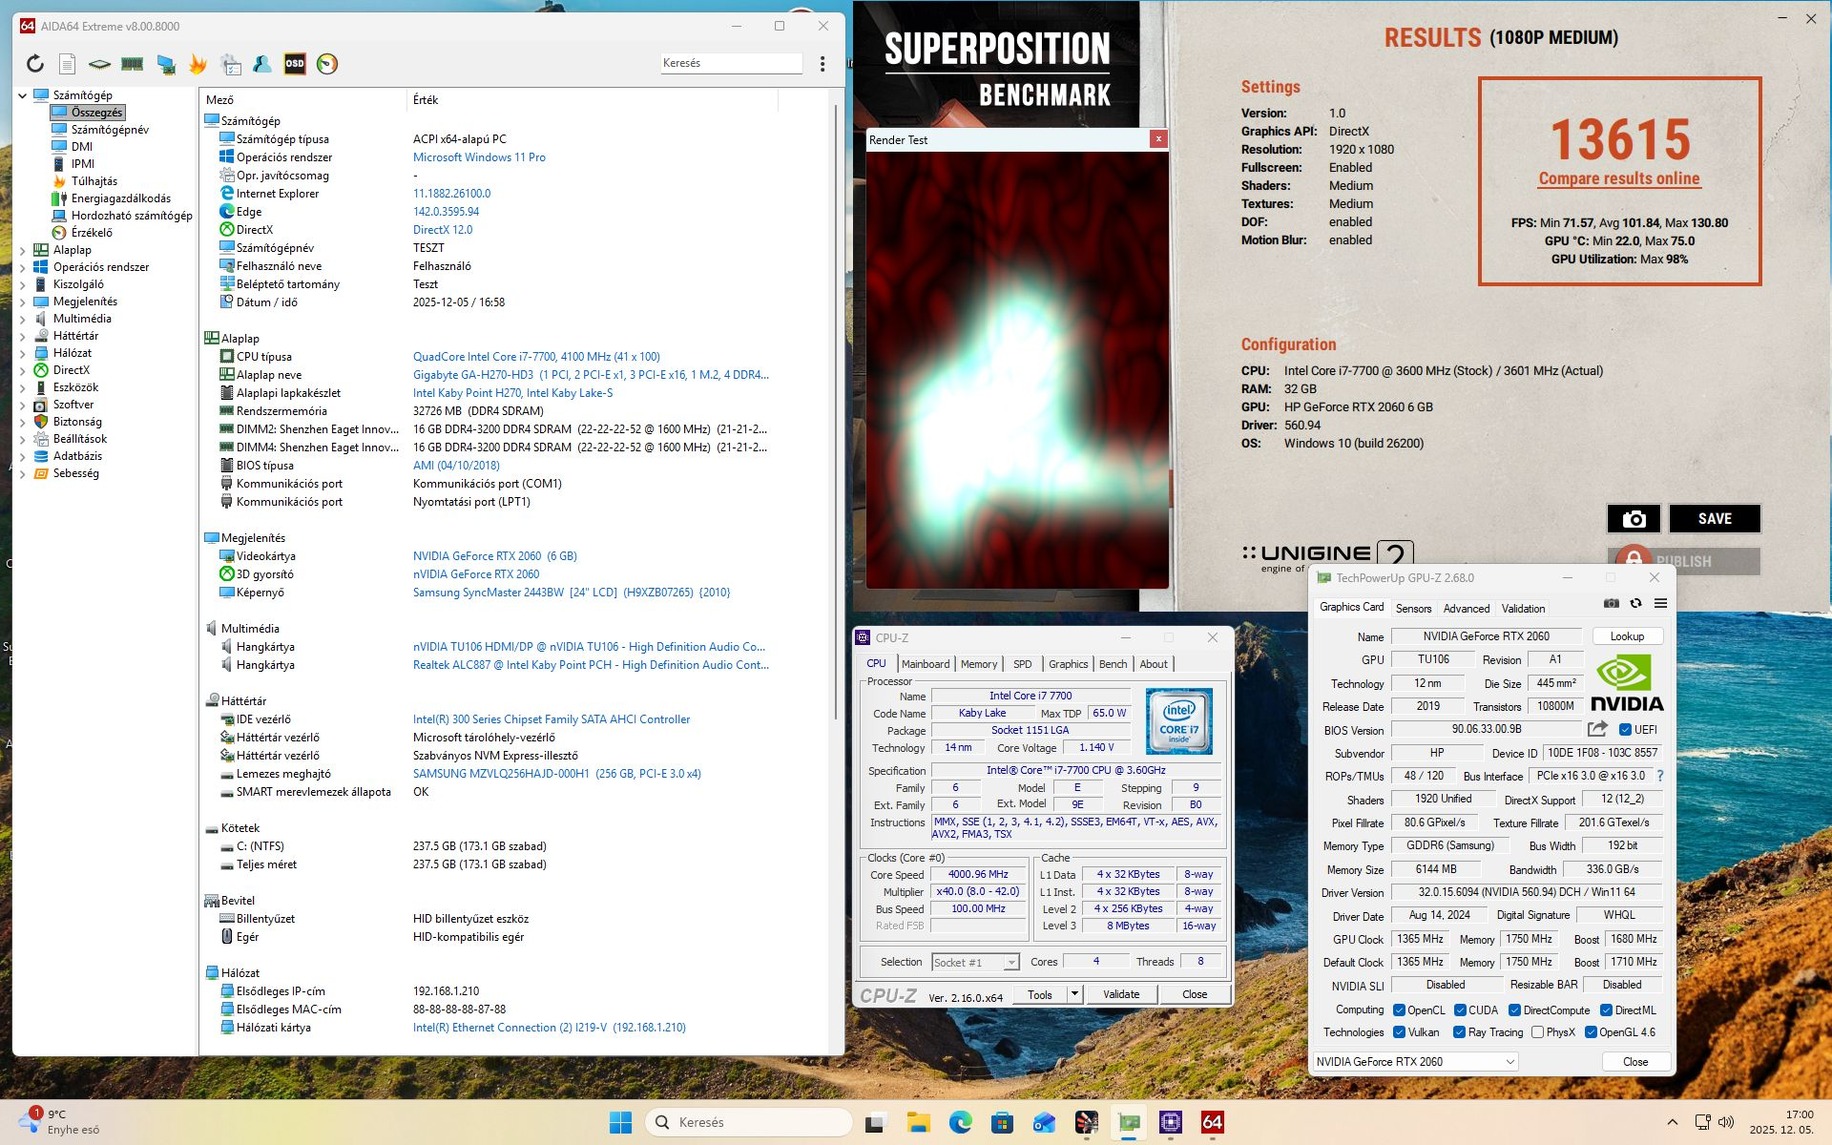Toggle the OpenCL checkbox in GPU-Z
Image resolution: width=1832 pixels, height=1145 pixels.
tap(1399, 1010)
